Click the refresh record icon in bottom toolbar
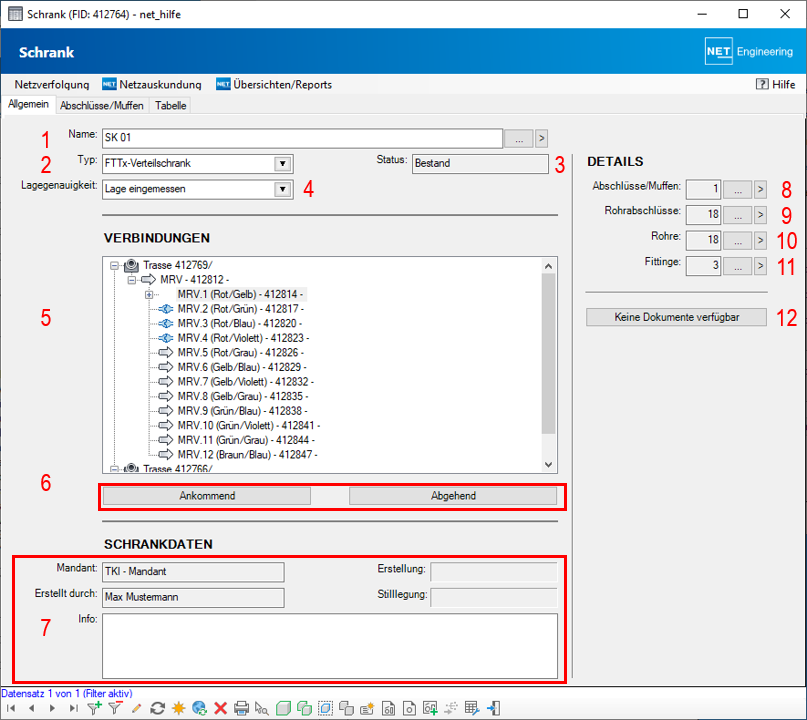 157,709
